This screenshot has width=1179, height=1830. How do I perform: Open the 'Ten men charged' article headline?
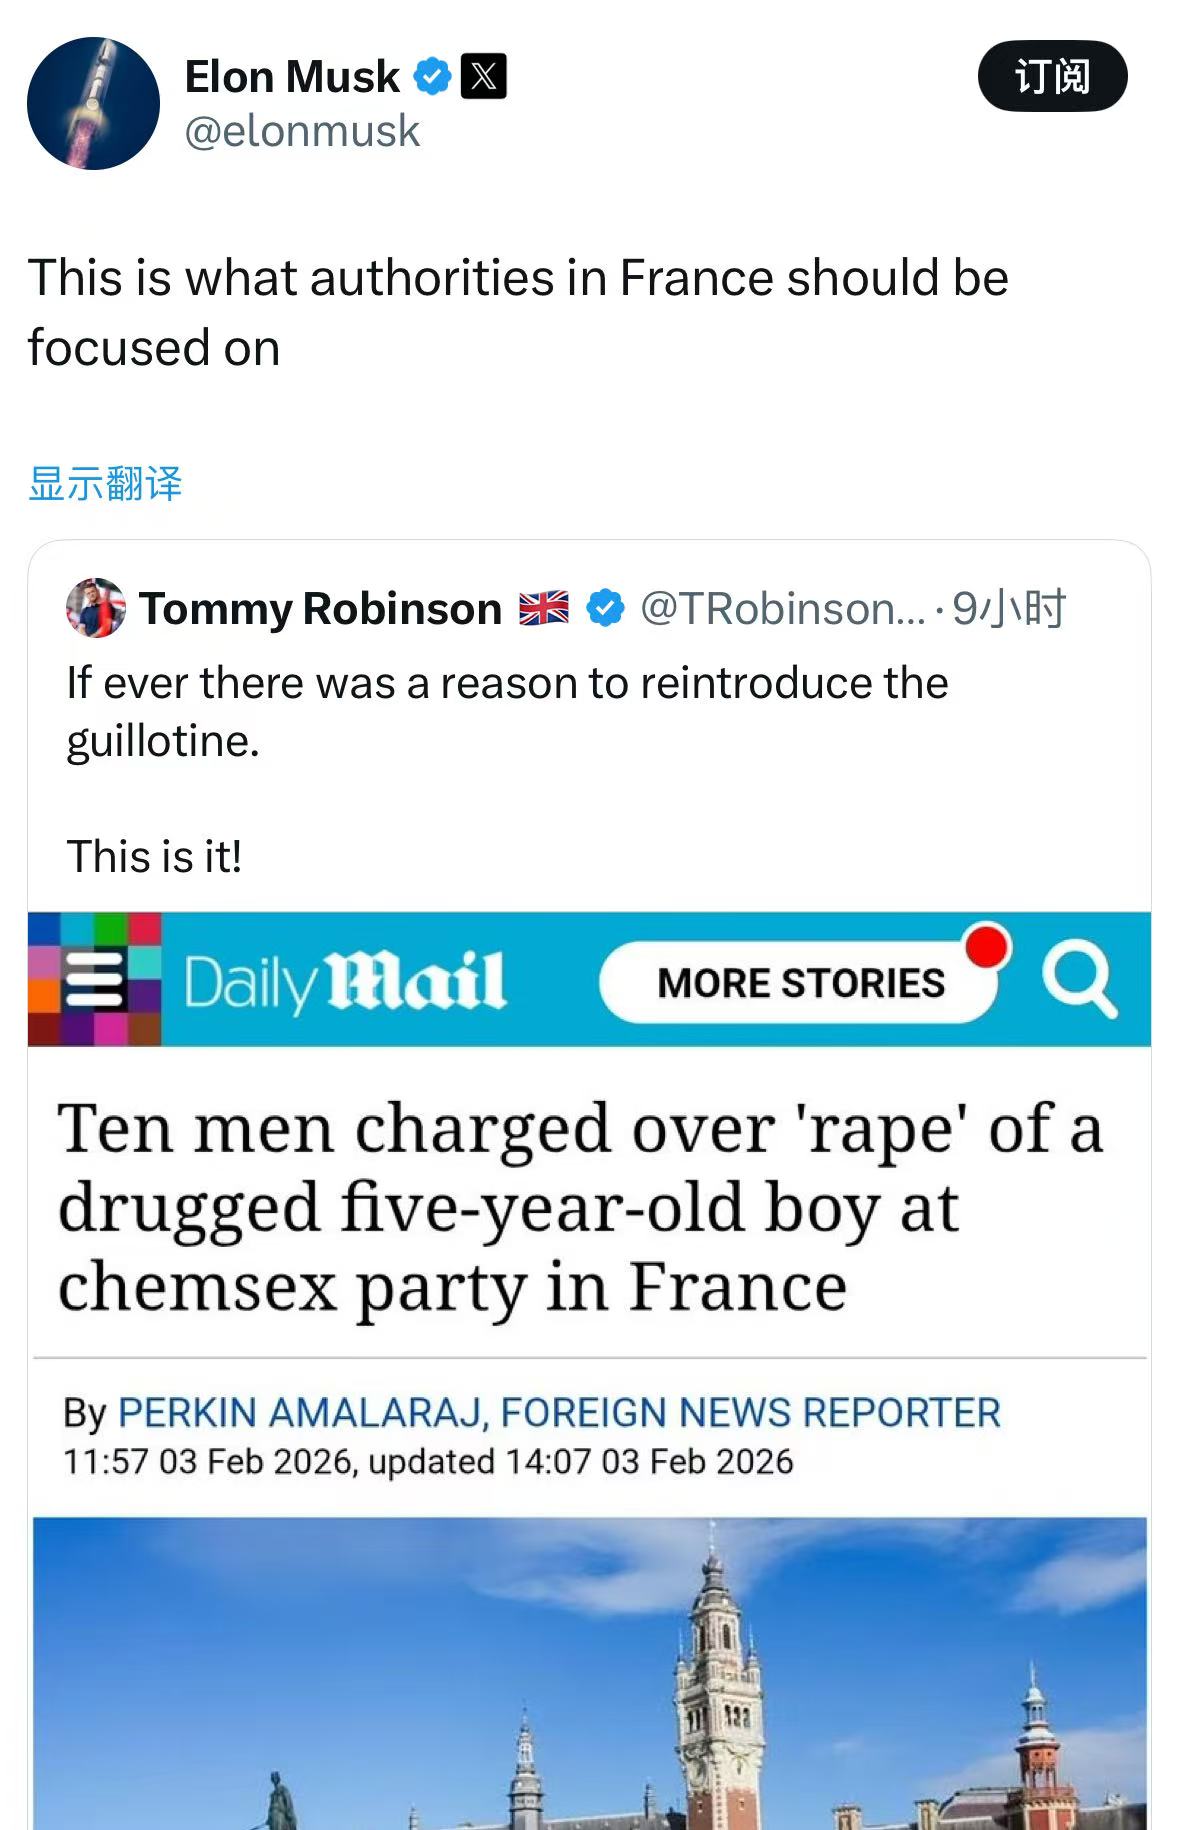[580, 1207]
